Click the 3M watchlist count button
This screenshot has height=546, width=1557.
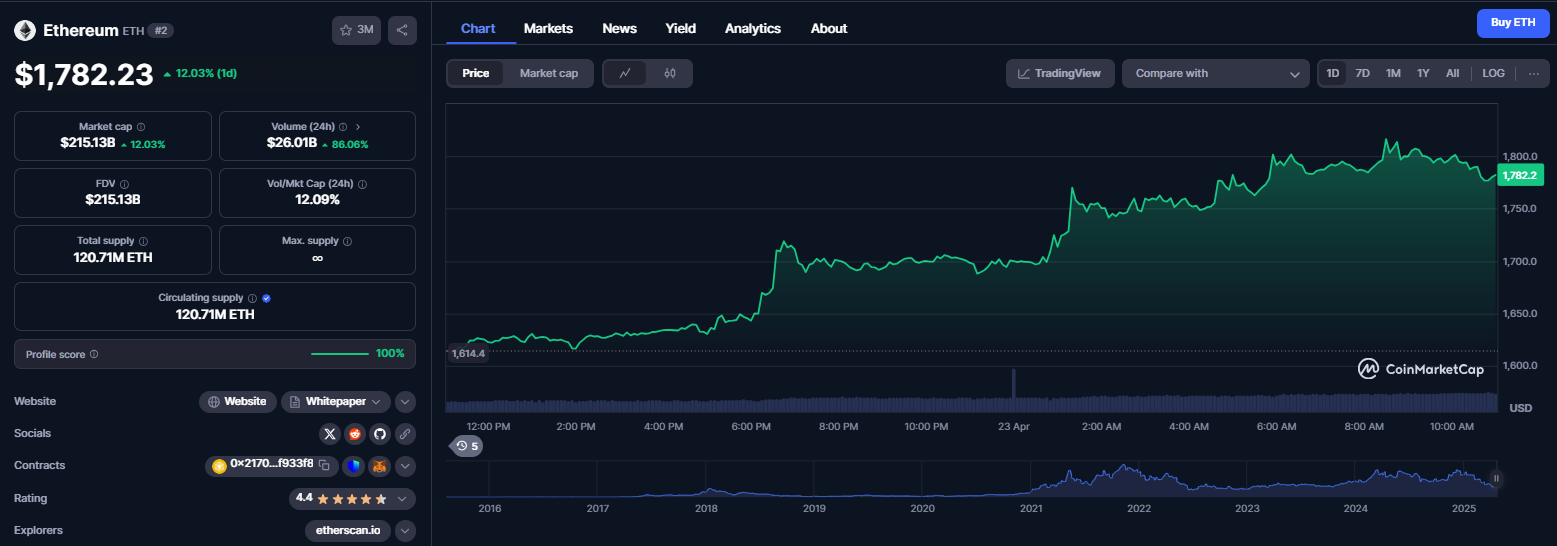[x=356, y=30]
